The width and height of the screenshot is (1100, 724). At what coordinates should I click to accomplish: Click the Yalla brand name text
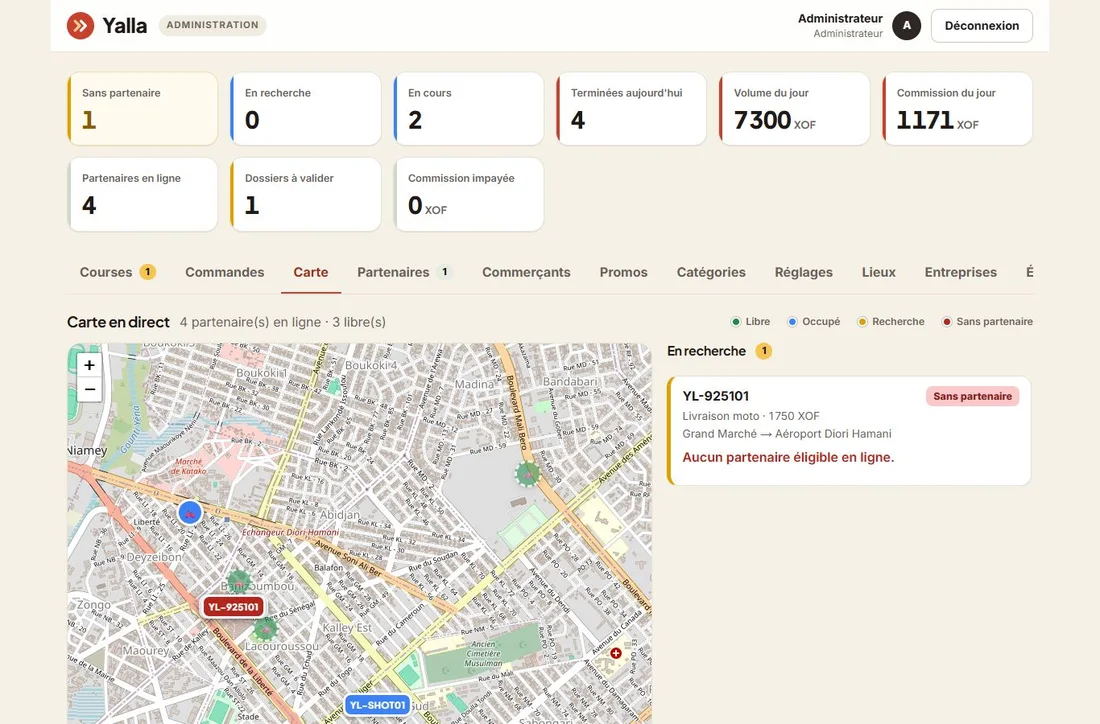point(125,26)
